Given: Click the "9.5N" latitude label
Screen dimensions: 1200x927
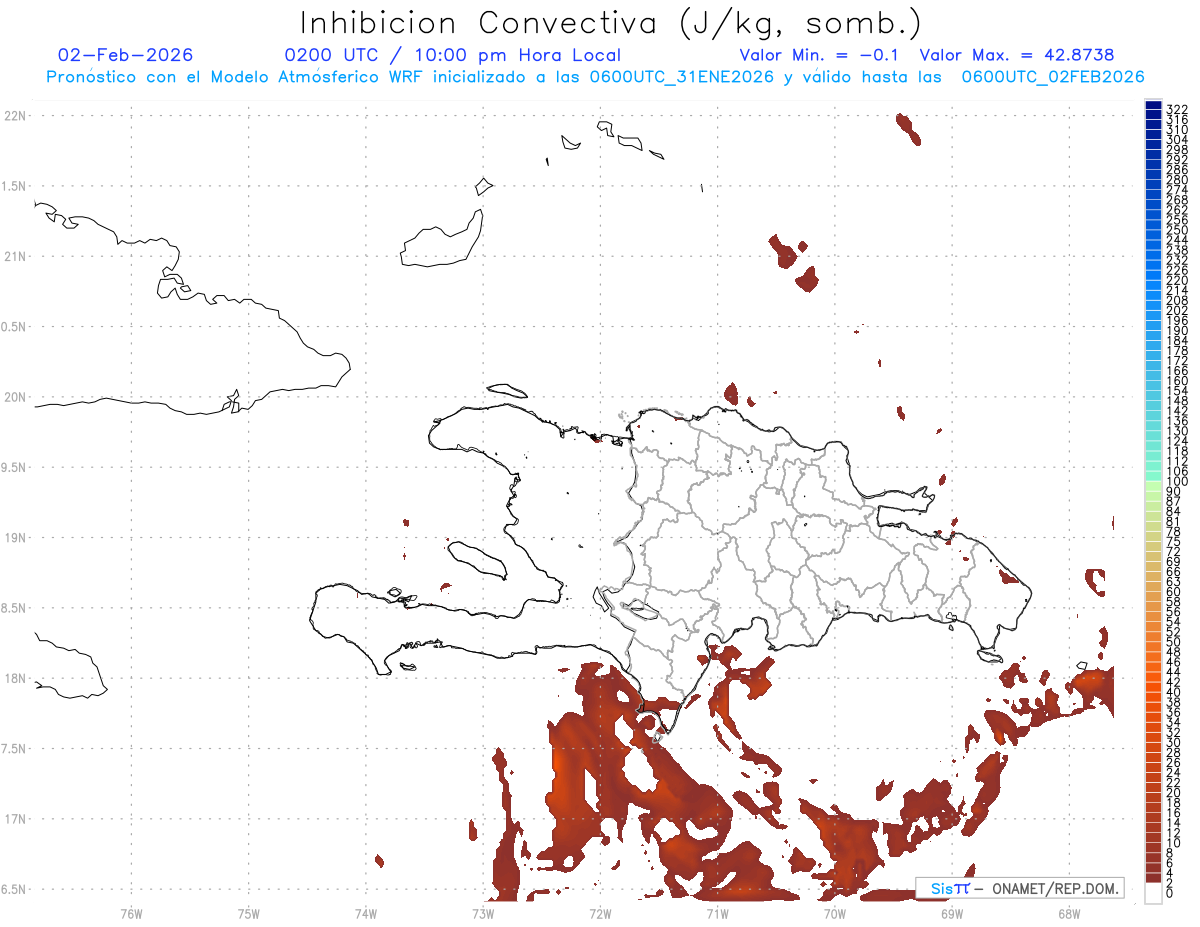Looking at the screenshot, I should [15, 467].
